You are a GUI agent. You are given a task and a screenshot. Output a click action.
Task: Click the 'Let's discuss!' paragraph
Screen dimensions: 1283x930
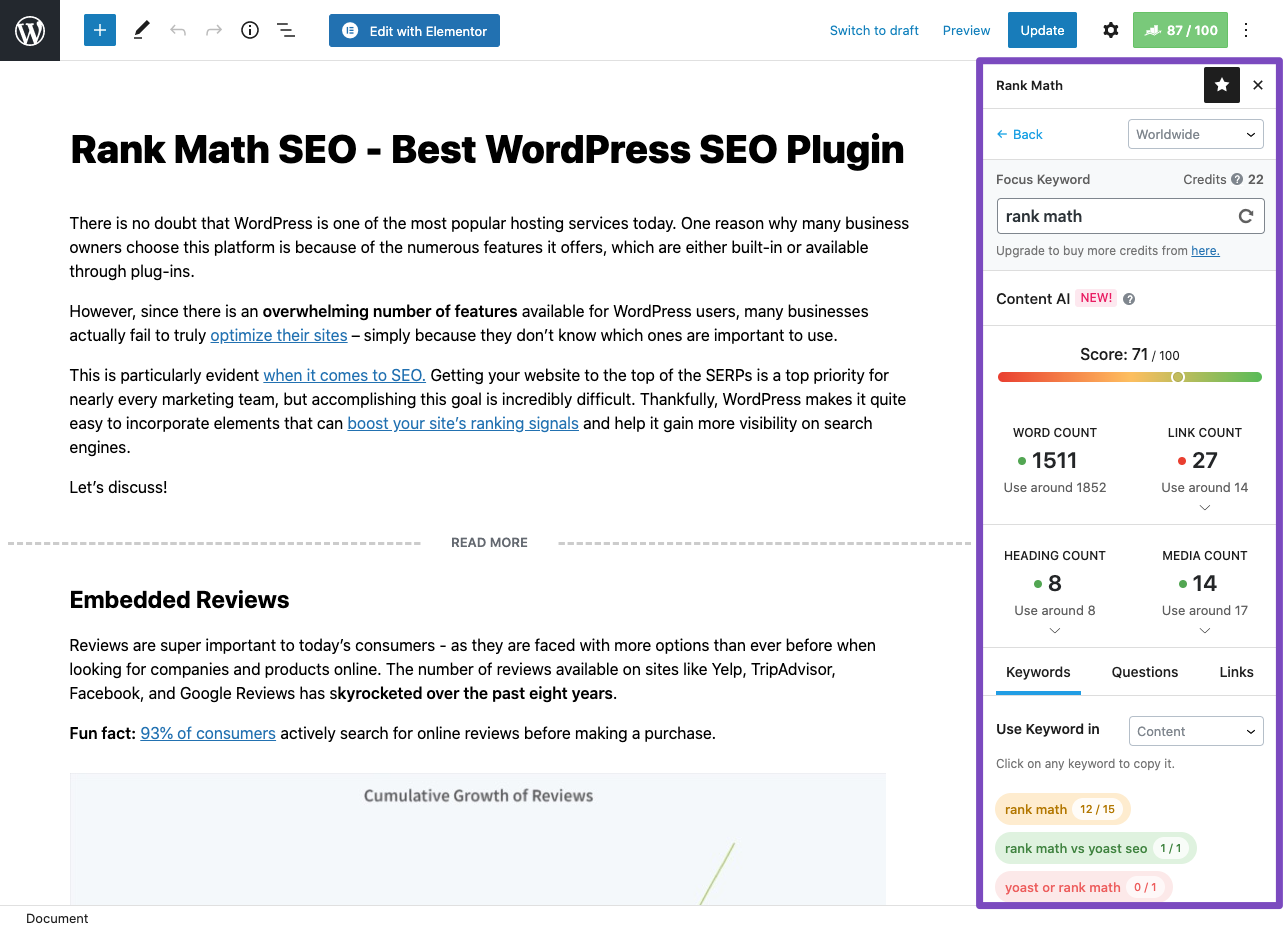118,487
